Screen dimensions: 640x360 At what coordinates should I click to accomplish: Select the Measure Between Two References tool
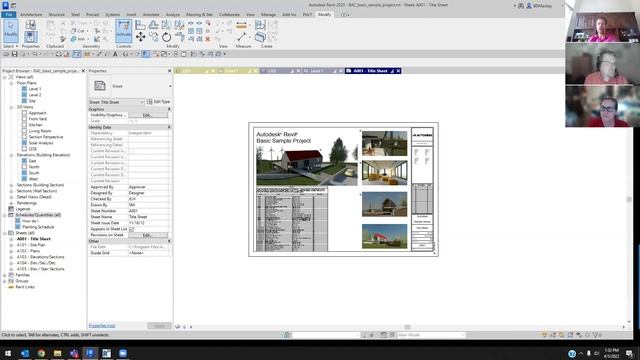point(241,26)
